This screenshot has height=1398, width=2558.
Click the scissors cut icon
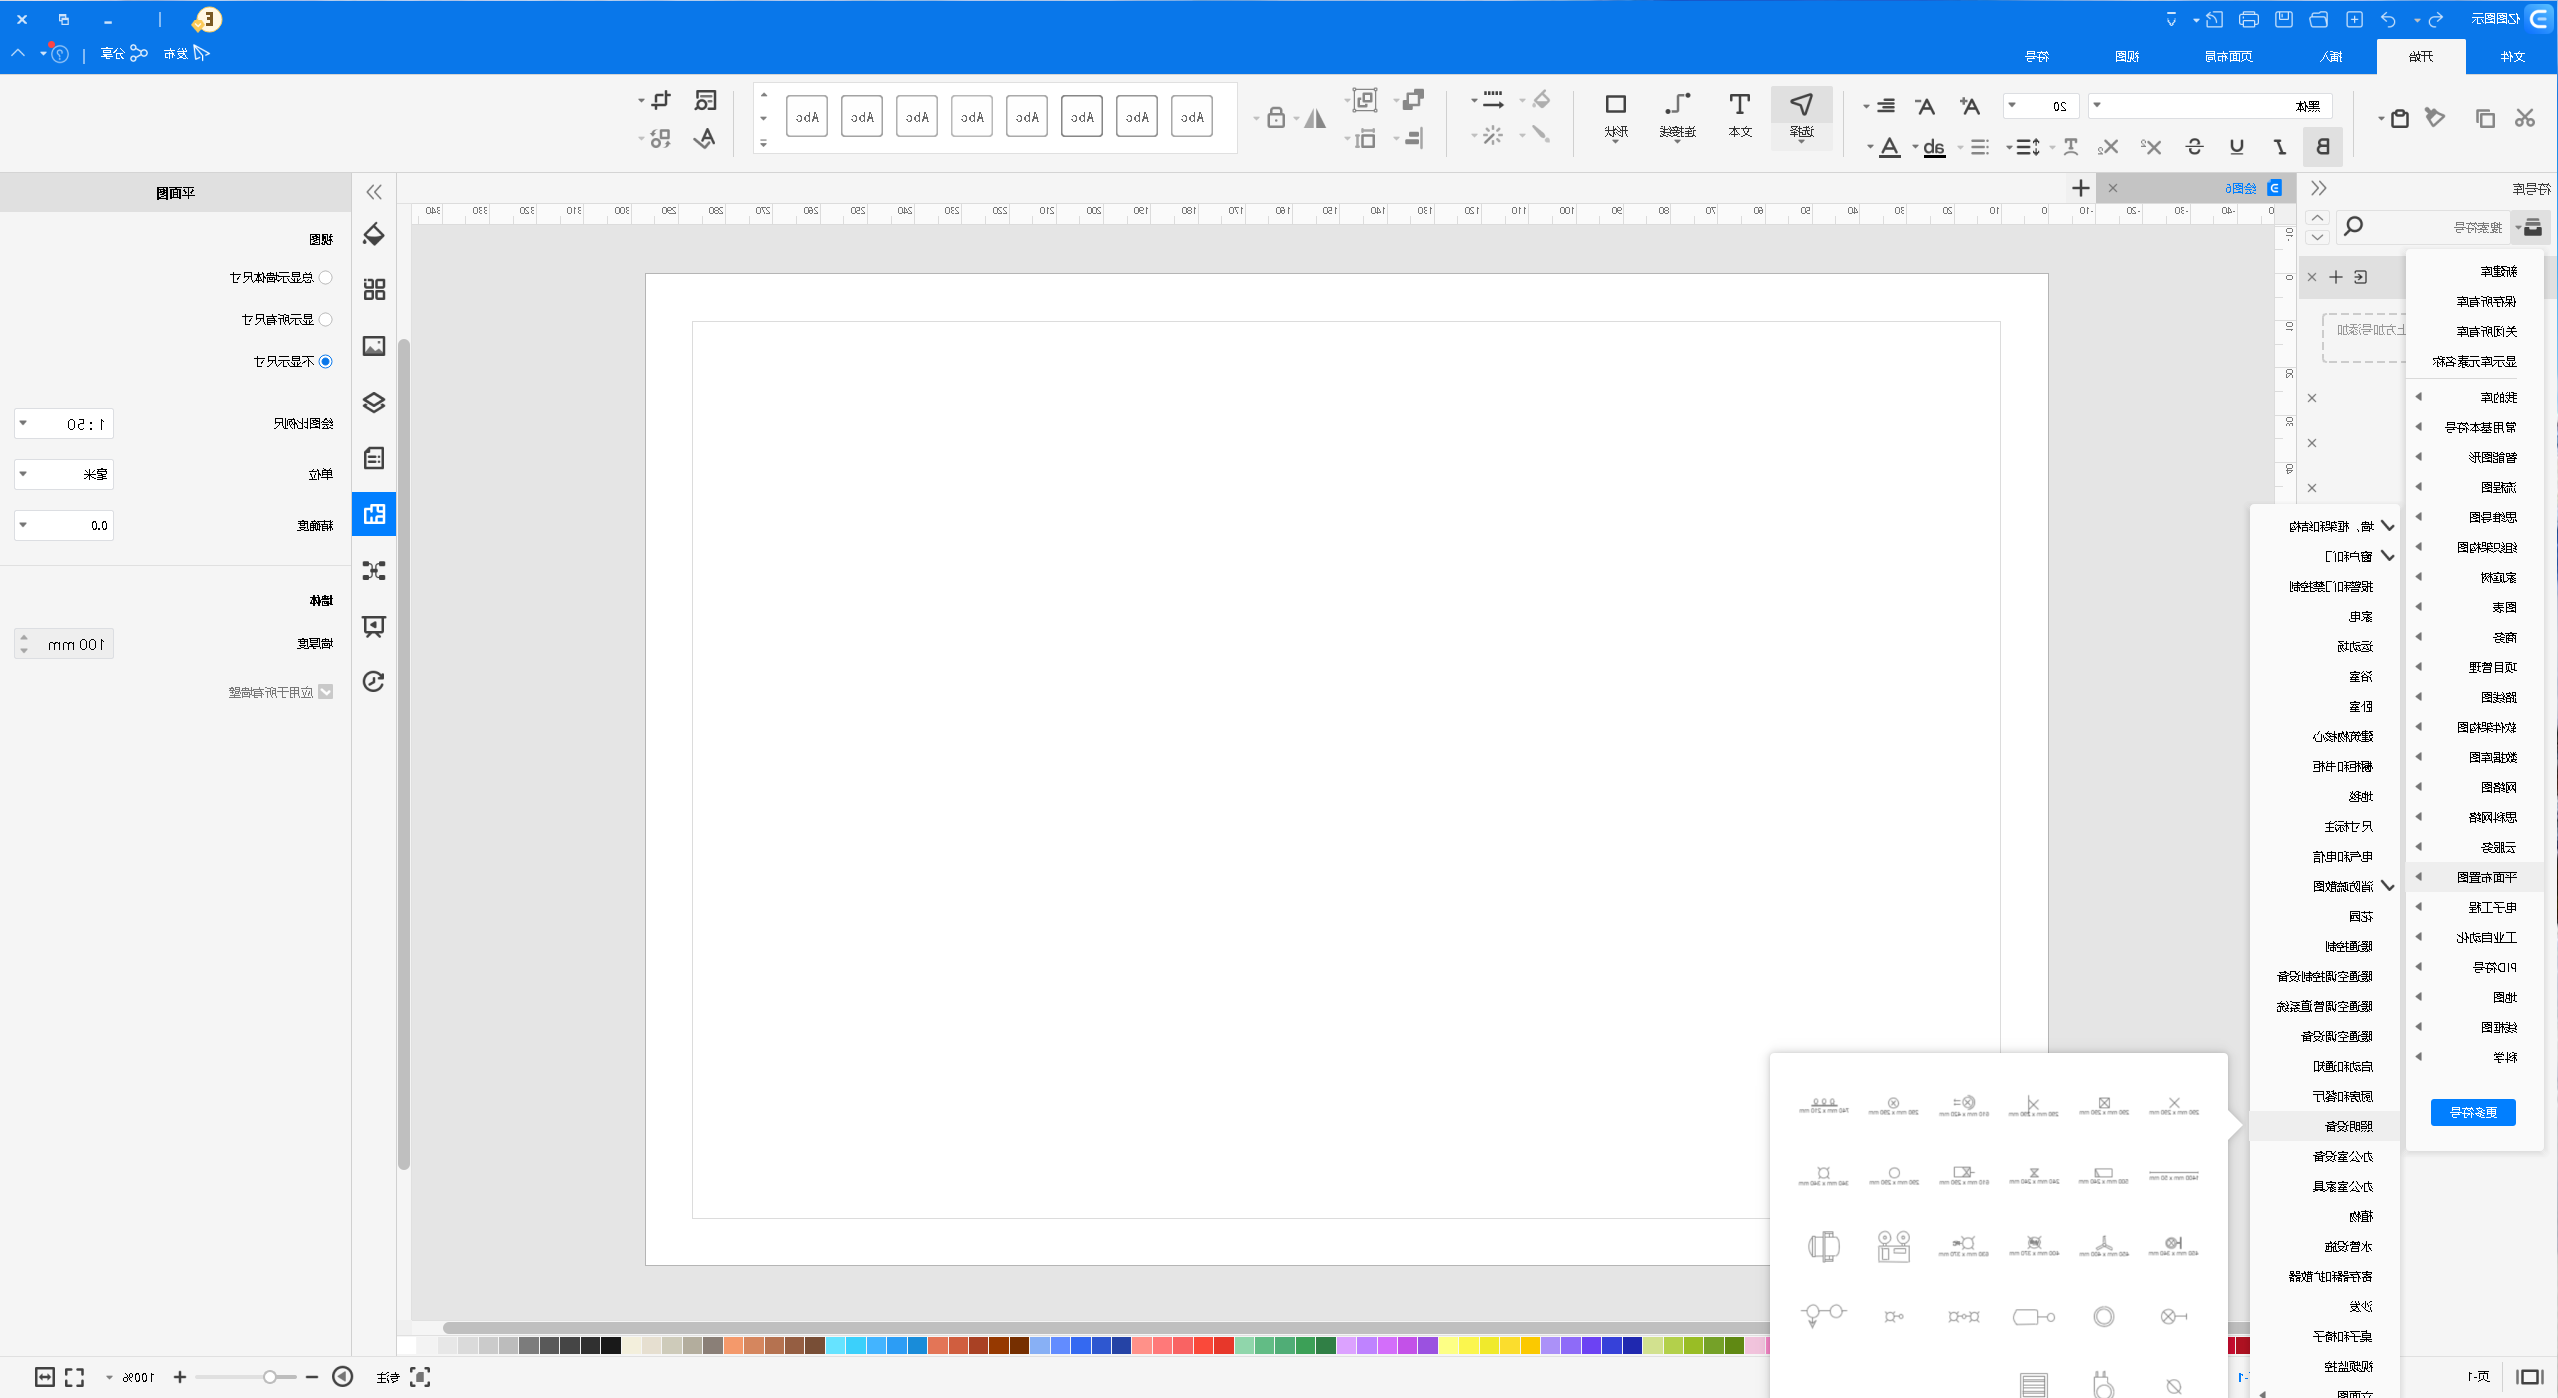pos(2525,118)
